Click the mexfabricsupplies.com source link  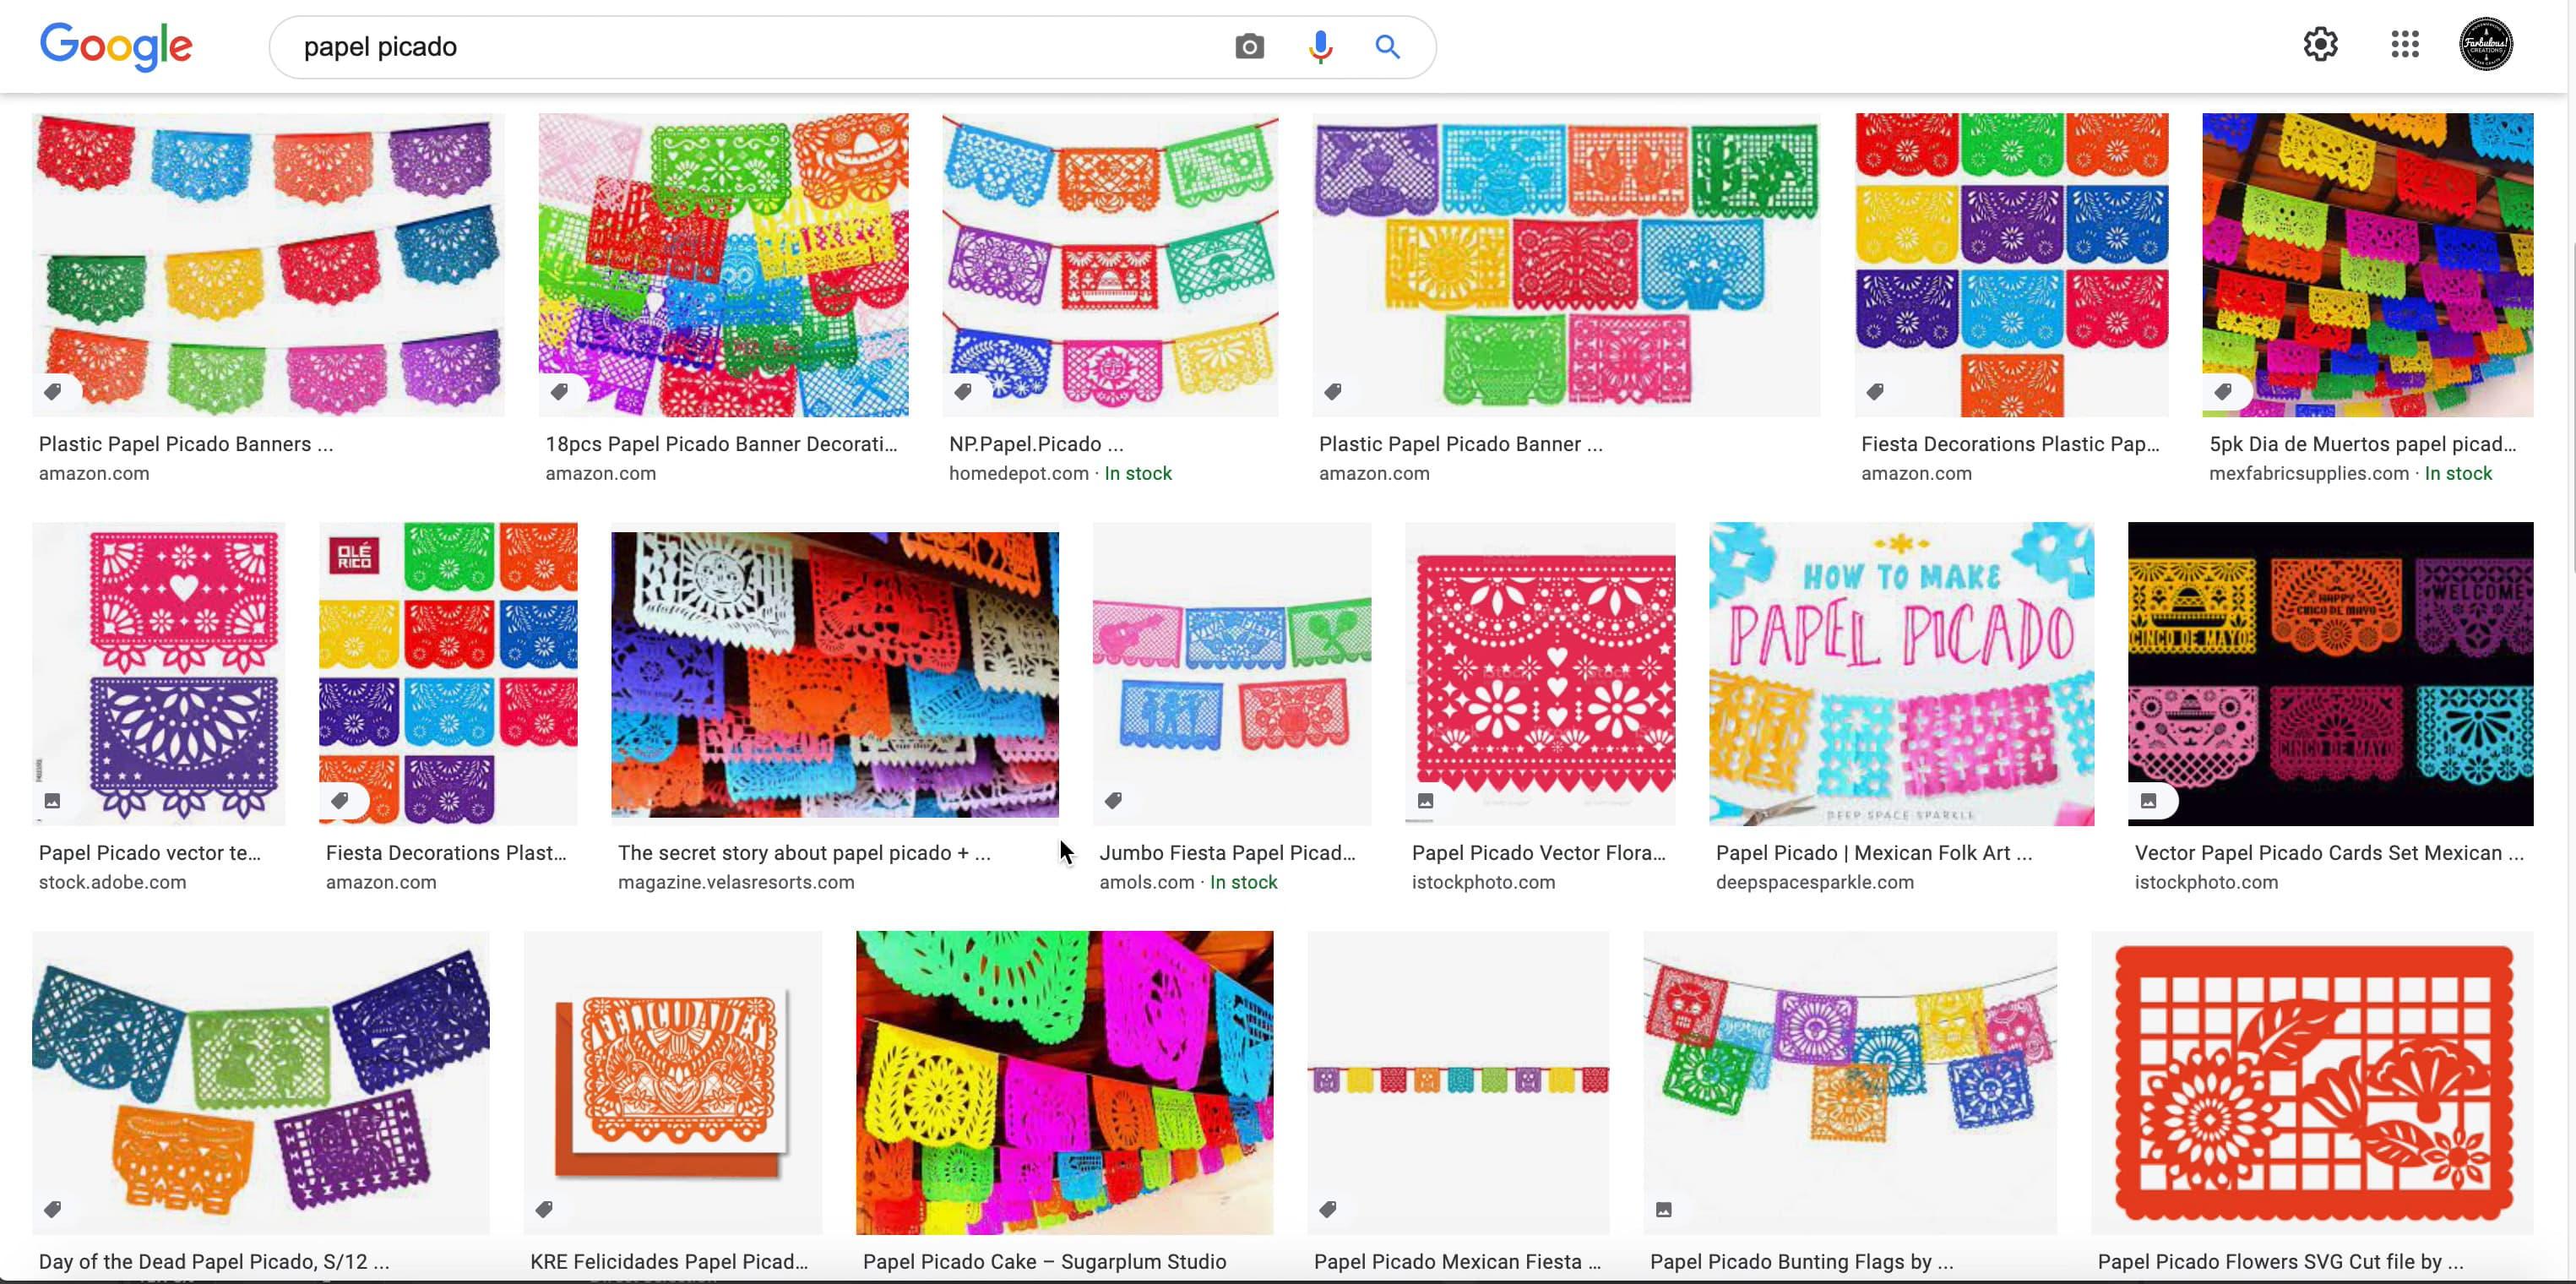click(x=2308, y=474)
